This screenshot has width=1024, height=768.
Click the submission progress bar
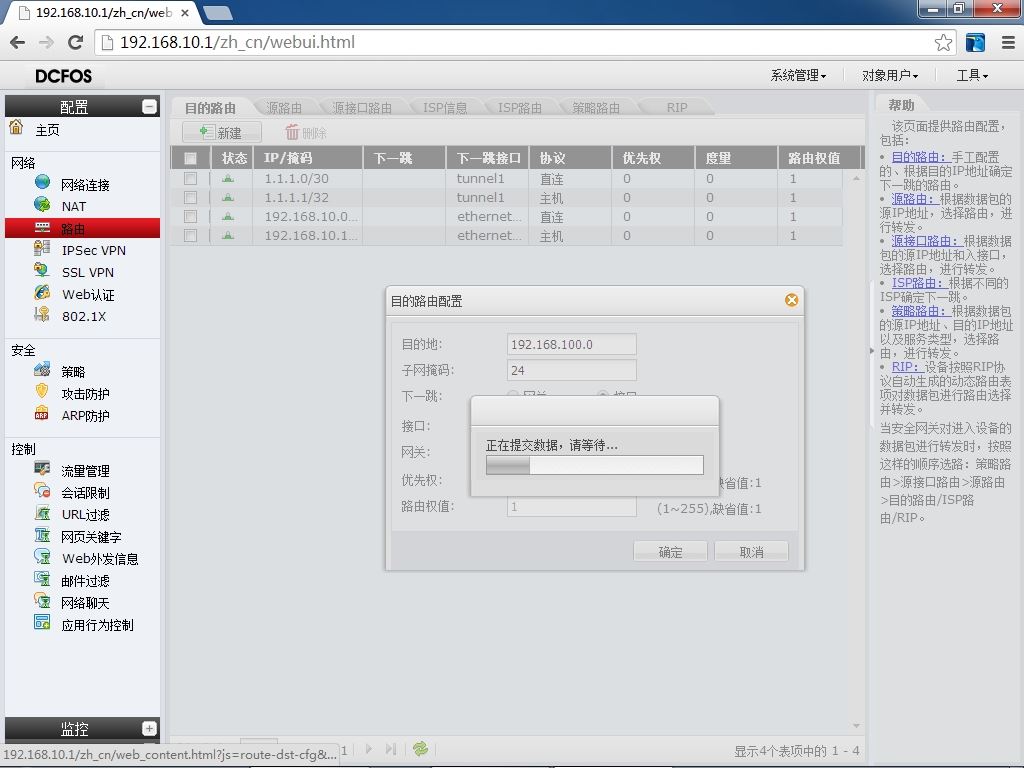pyautogui.click(x=594, y=465)
